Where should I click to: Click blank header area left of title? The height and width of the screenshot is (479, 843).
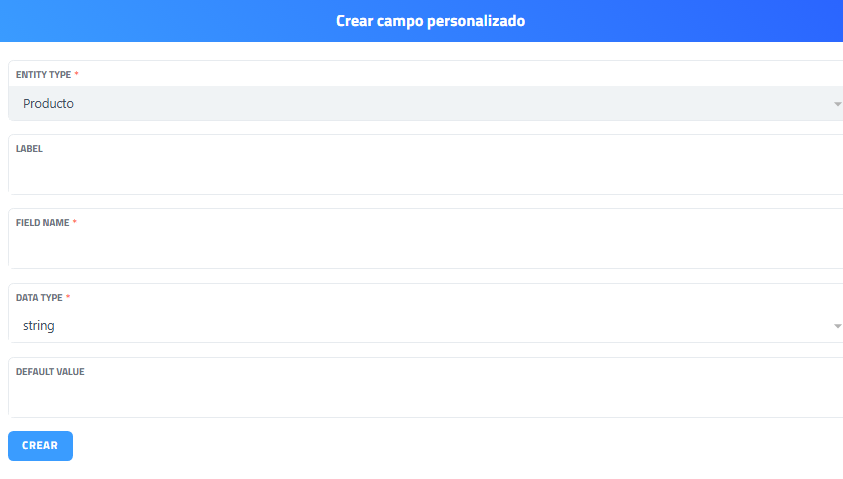click(x=150, y=21)
